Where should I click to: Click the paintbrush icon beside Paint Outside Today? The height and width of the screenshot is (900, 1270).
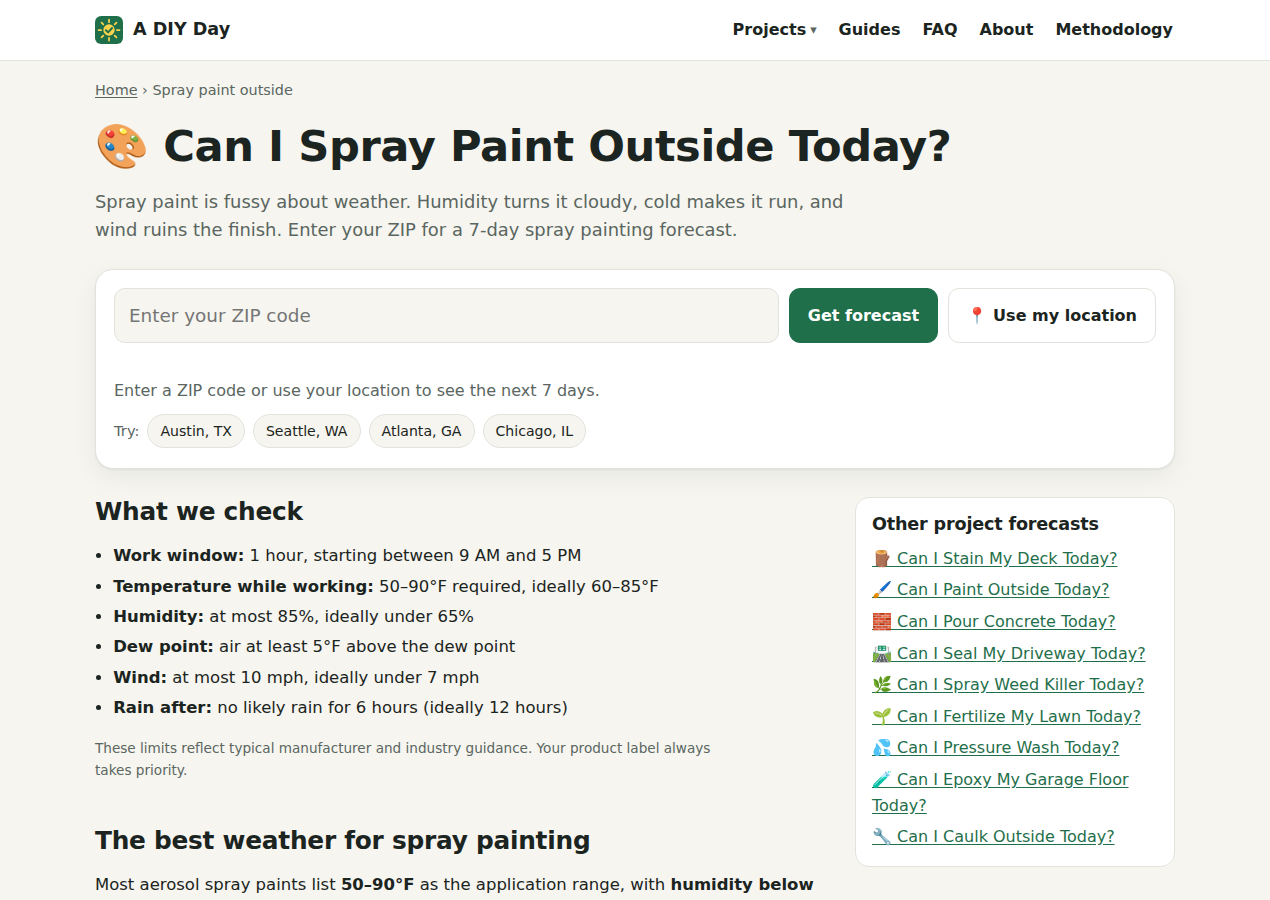coord(881,590)
